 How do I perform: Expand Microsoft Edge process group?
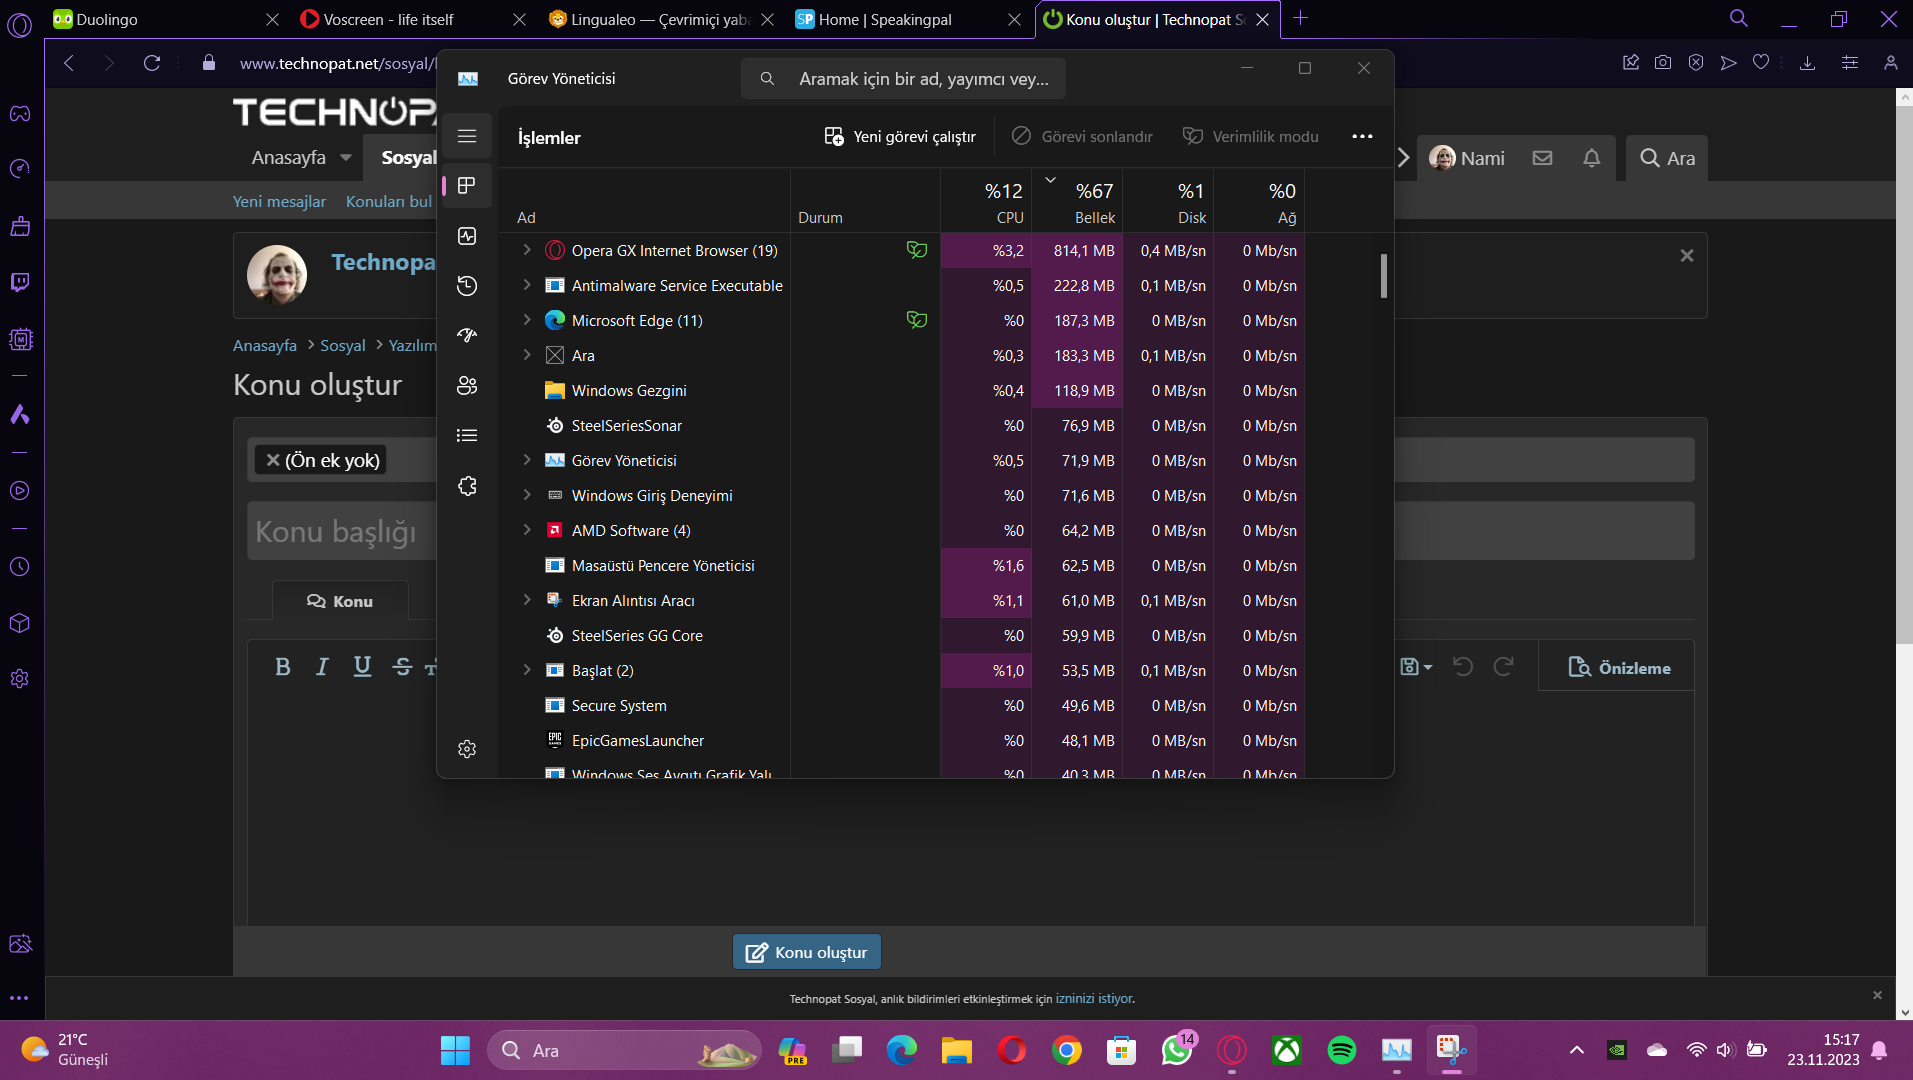click(527, 320)
